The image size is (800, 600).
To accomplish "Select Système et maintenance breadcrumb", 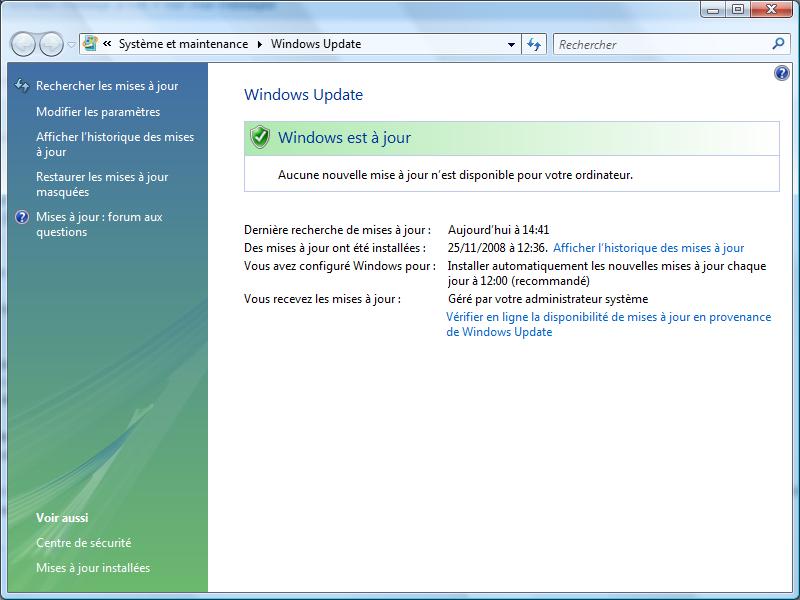I will pyautogui.click(x=183, y=44).
